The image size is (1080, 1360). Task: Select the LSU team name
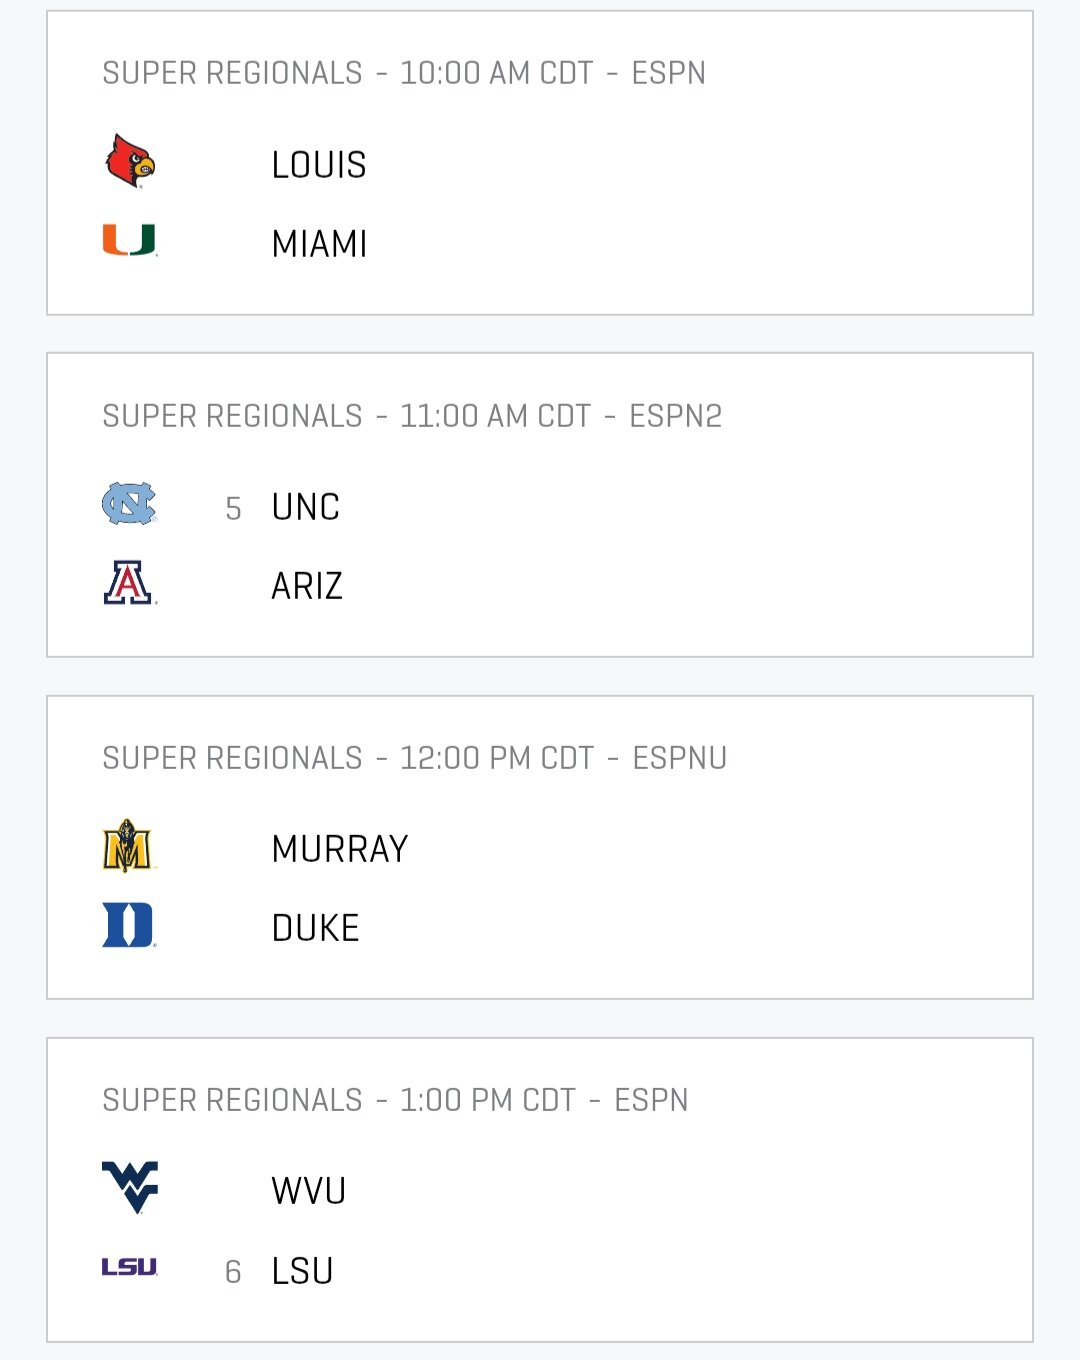303,1271
